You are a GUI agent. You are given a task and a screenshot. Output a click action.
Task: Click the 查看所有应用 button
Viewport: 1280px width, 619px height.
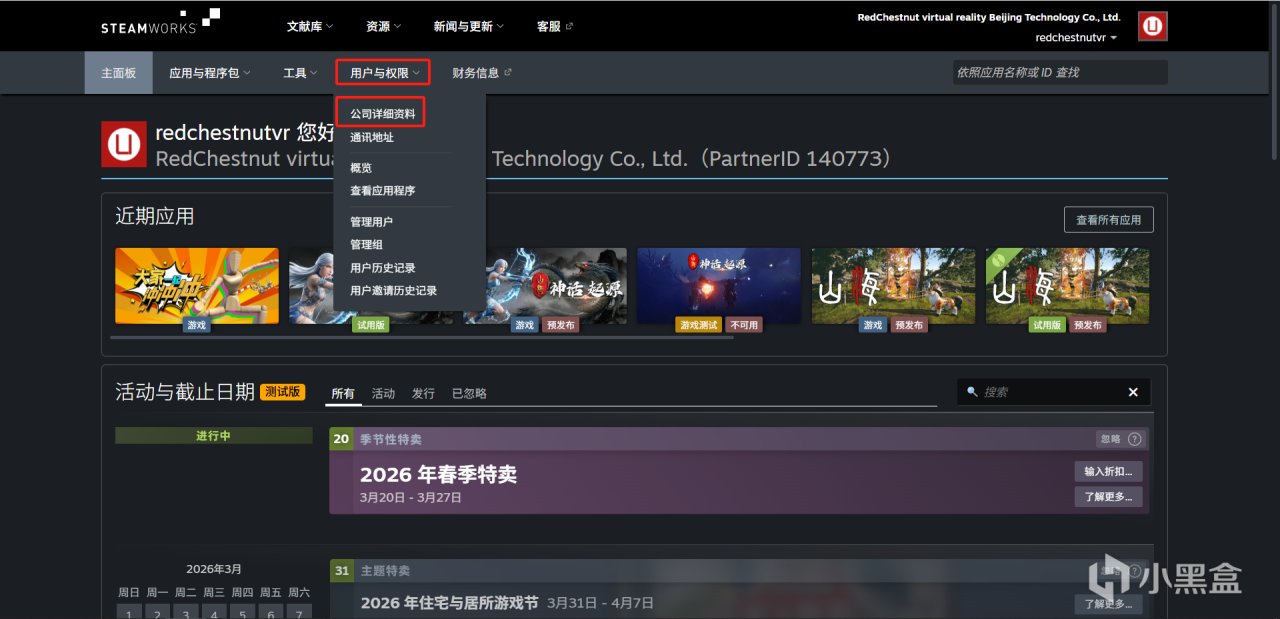click(x=1108, y=220)
